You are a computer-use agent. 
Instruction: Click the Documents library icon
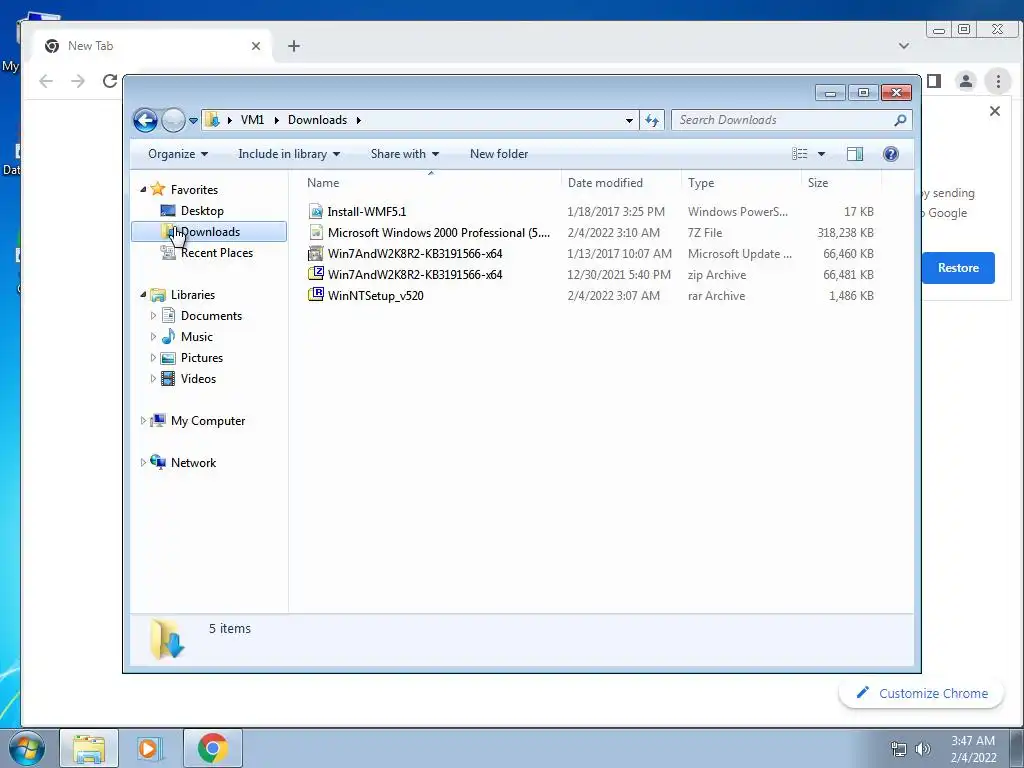168,316
